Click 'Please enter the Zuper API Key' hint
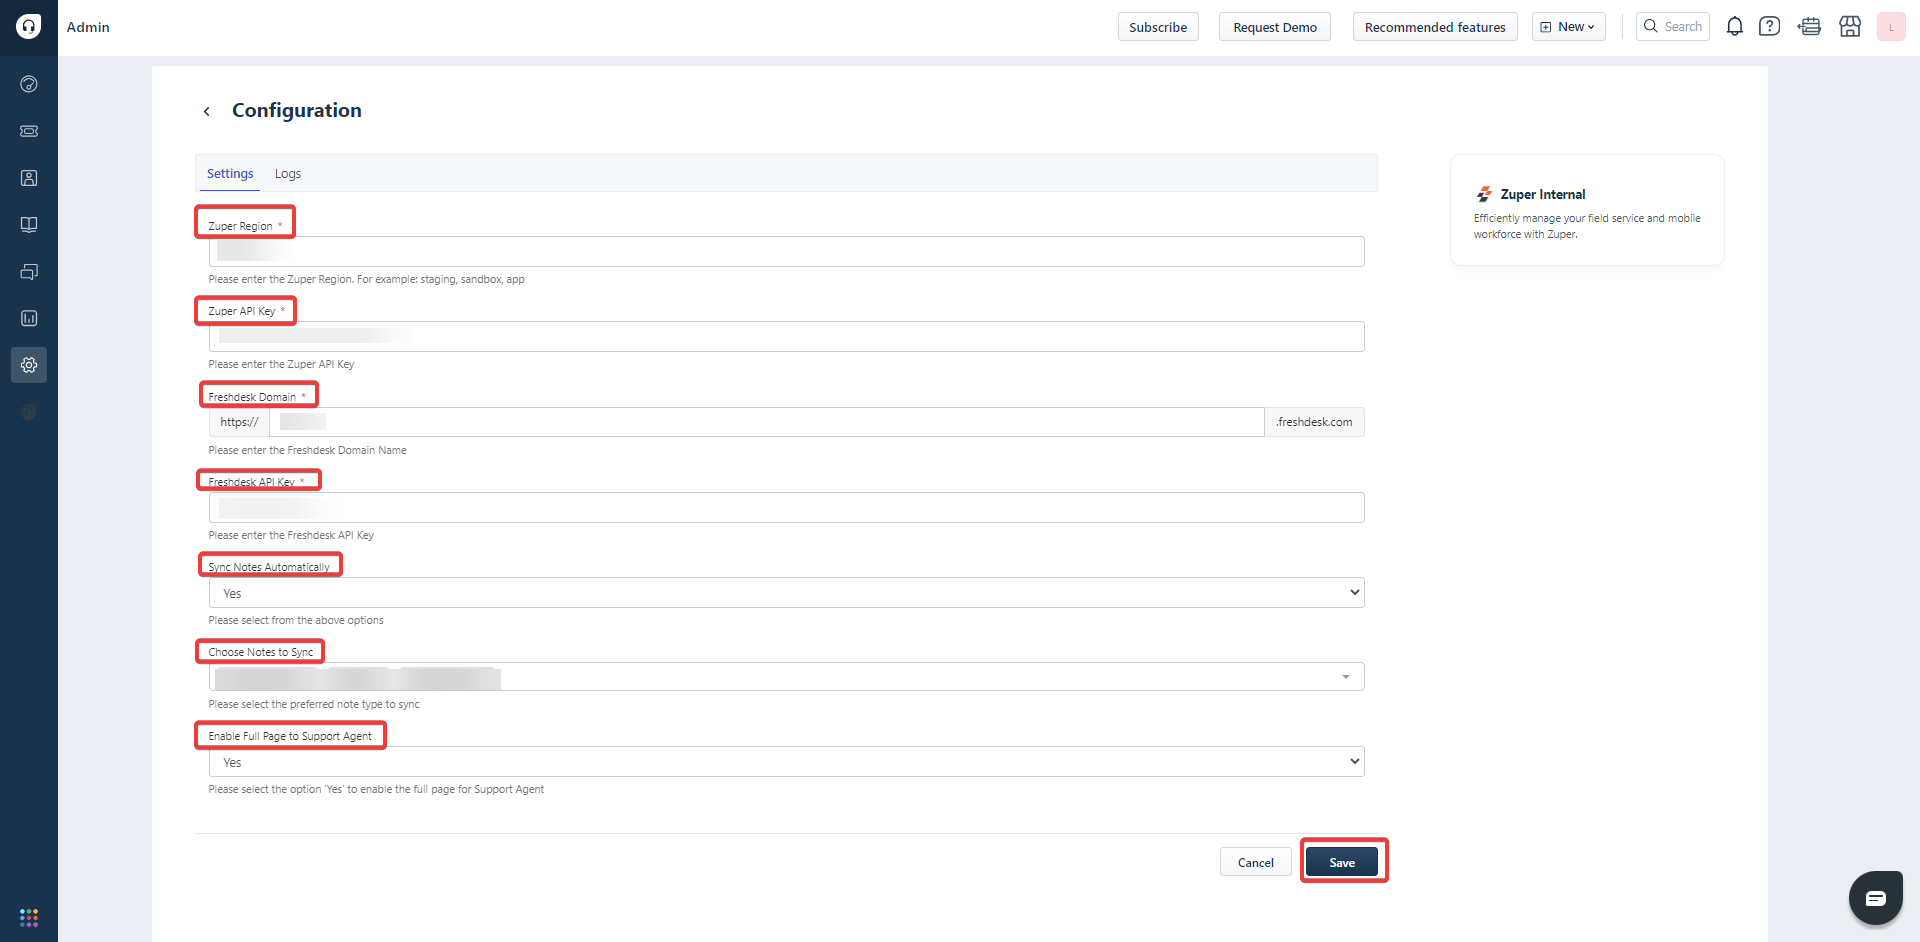Screen dimensions: 1920x942 coord(281,364)
